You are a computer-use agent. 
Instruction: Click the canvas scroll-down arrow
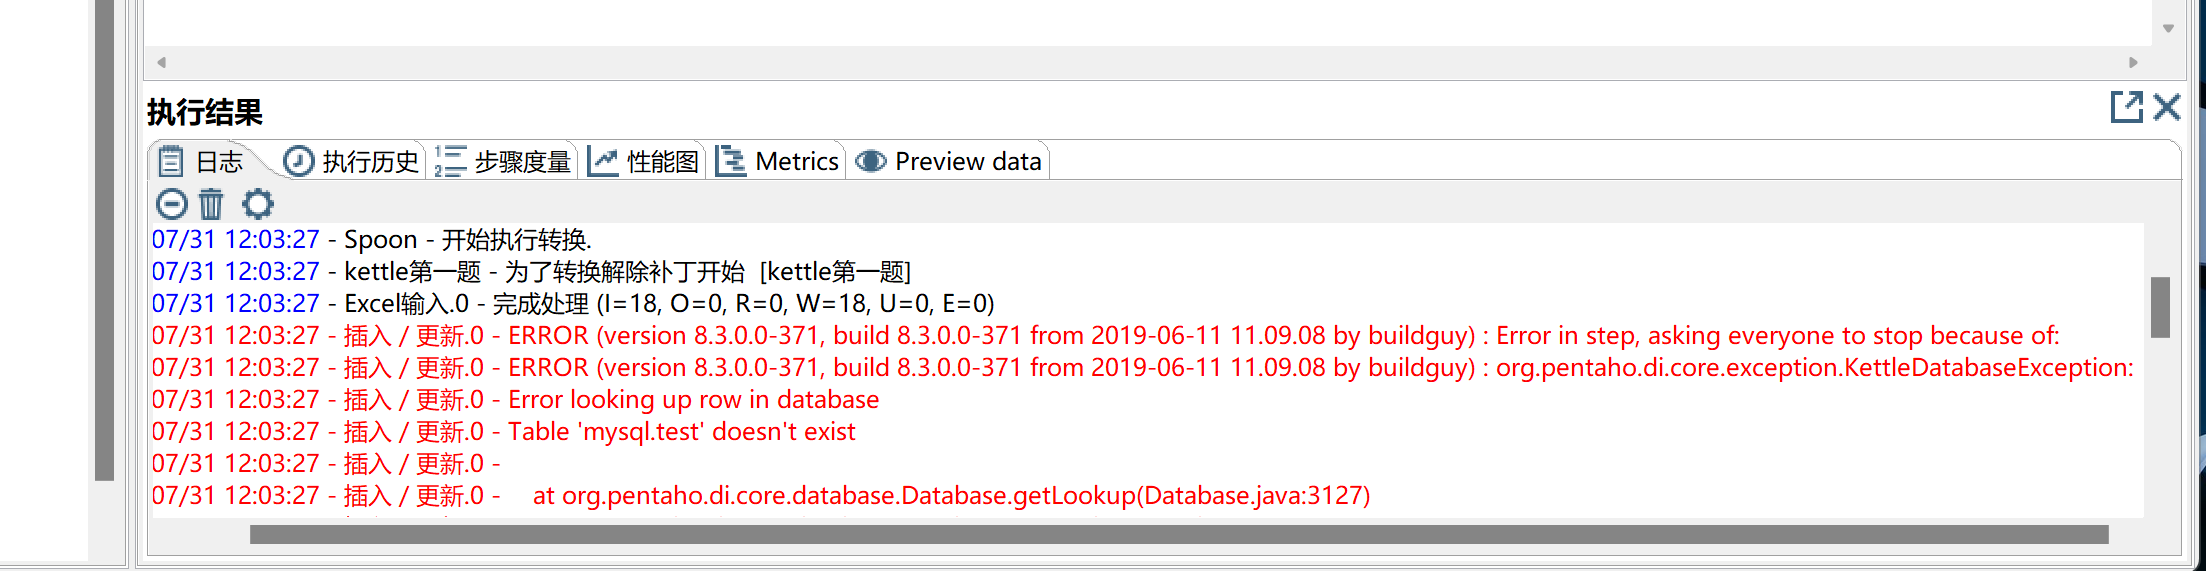pos(2169,28)
